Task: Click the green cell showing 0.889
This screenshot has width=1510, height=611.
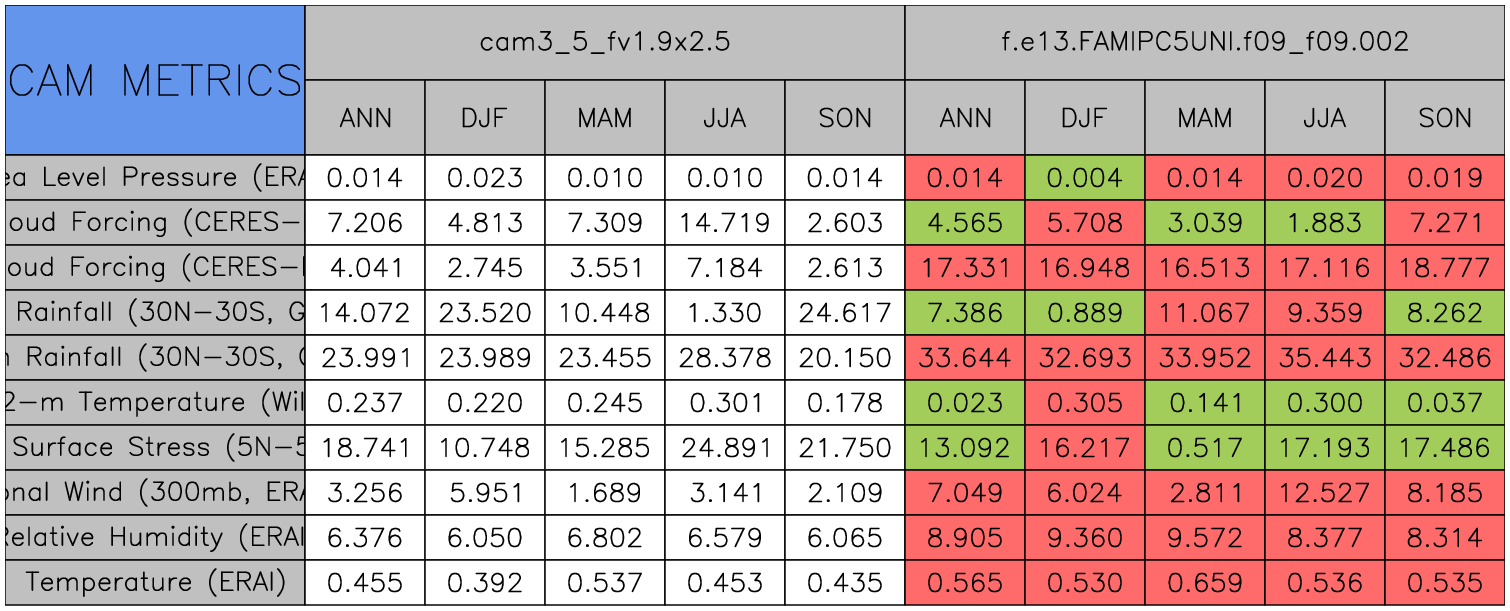Action: coord(1084,312)
